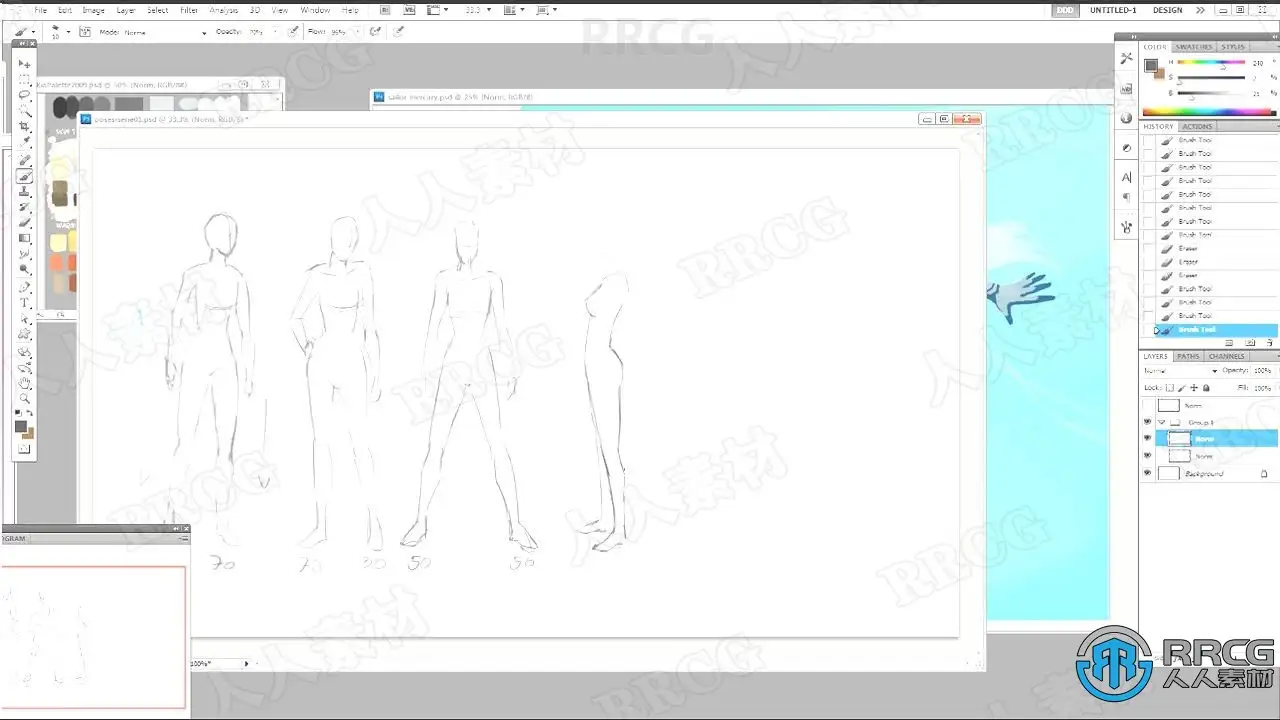Hide the Group 1 layer group

coord(1148,422)
